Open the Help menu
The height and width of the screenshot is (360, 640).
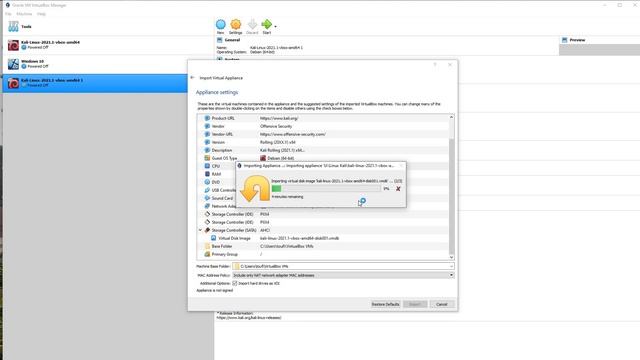coord(41,14)
